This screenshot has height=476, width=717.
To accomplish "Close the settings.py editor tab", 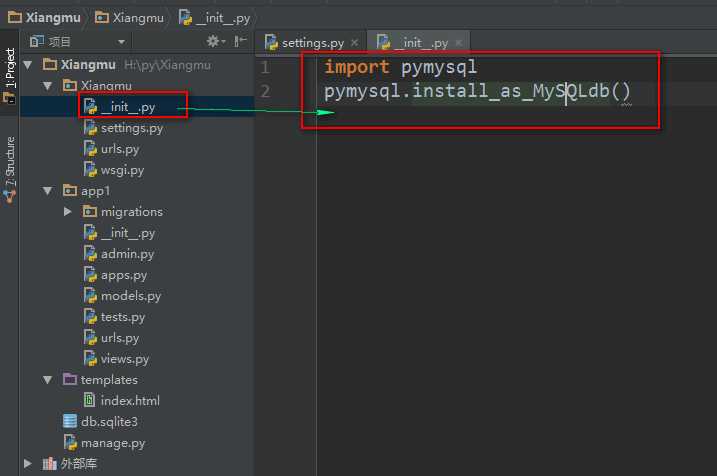I will pyautogui.click(x=354, y=43).
